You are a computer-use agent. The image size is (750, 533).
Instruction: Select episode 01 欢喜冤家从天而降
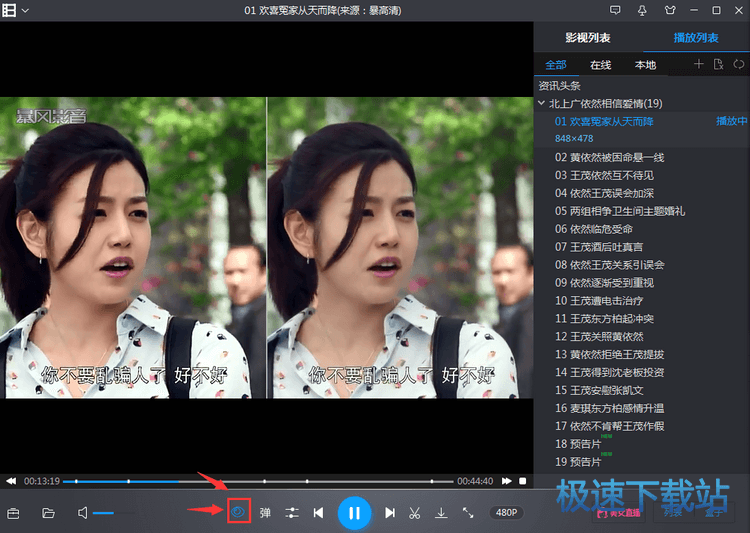604,122
